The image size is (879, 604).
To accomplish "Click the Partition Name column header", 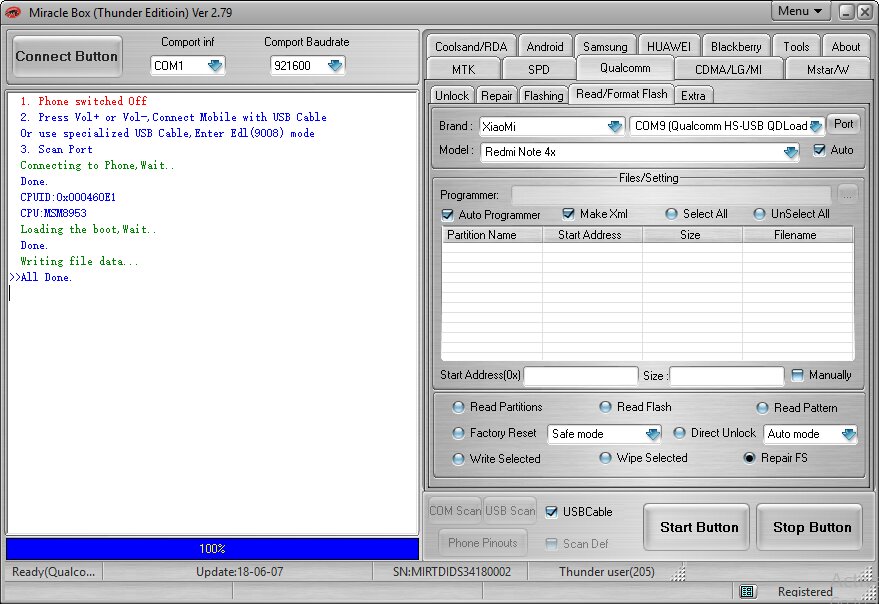I will pos(492,235).
